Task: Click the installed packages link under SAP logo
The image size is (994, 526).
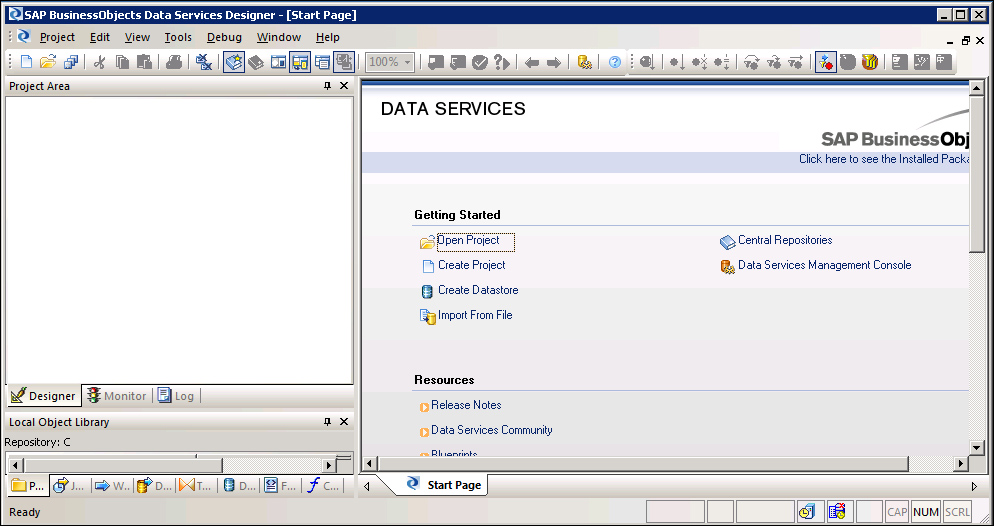Action: [x=884, y=159]
